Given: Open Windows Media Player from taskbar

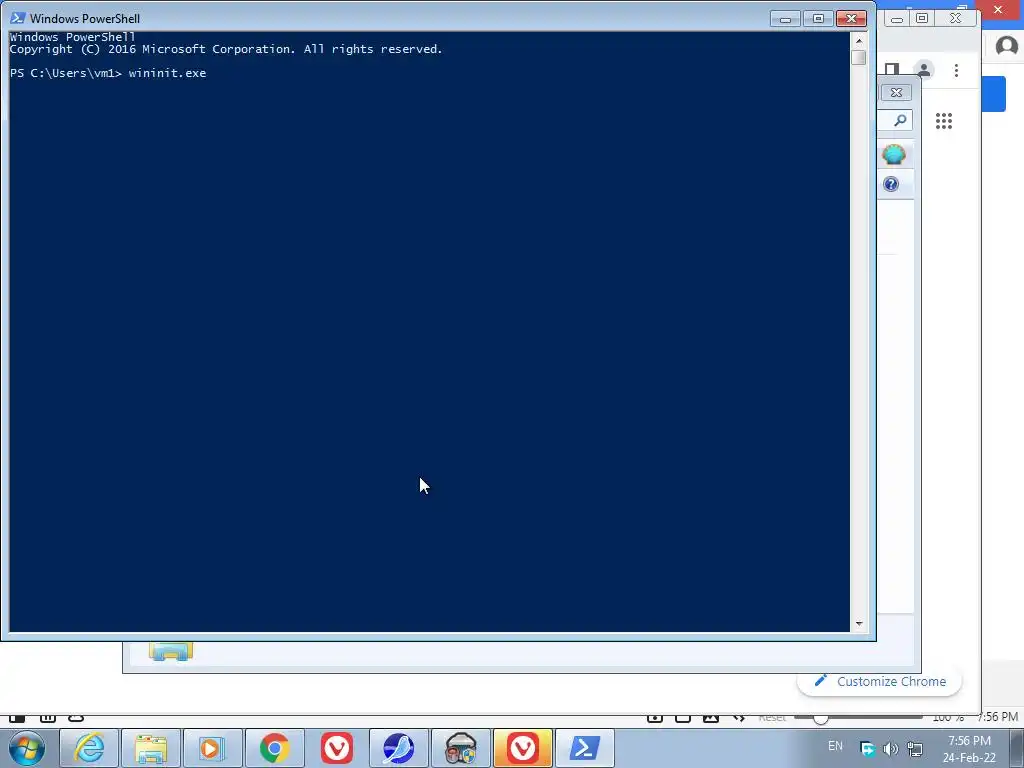Looking at the screenshot, I should [x=212, y=748].
